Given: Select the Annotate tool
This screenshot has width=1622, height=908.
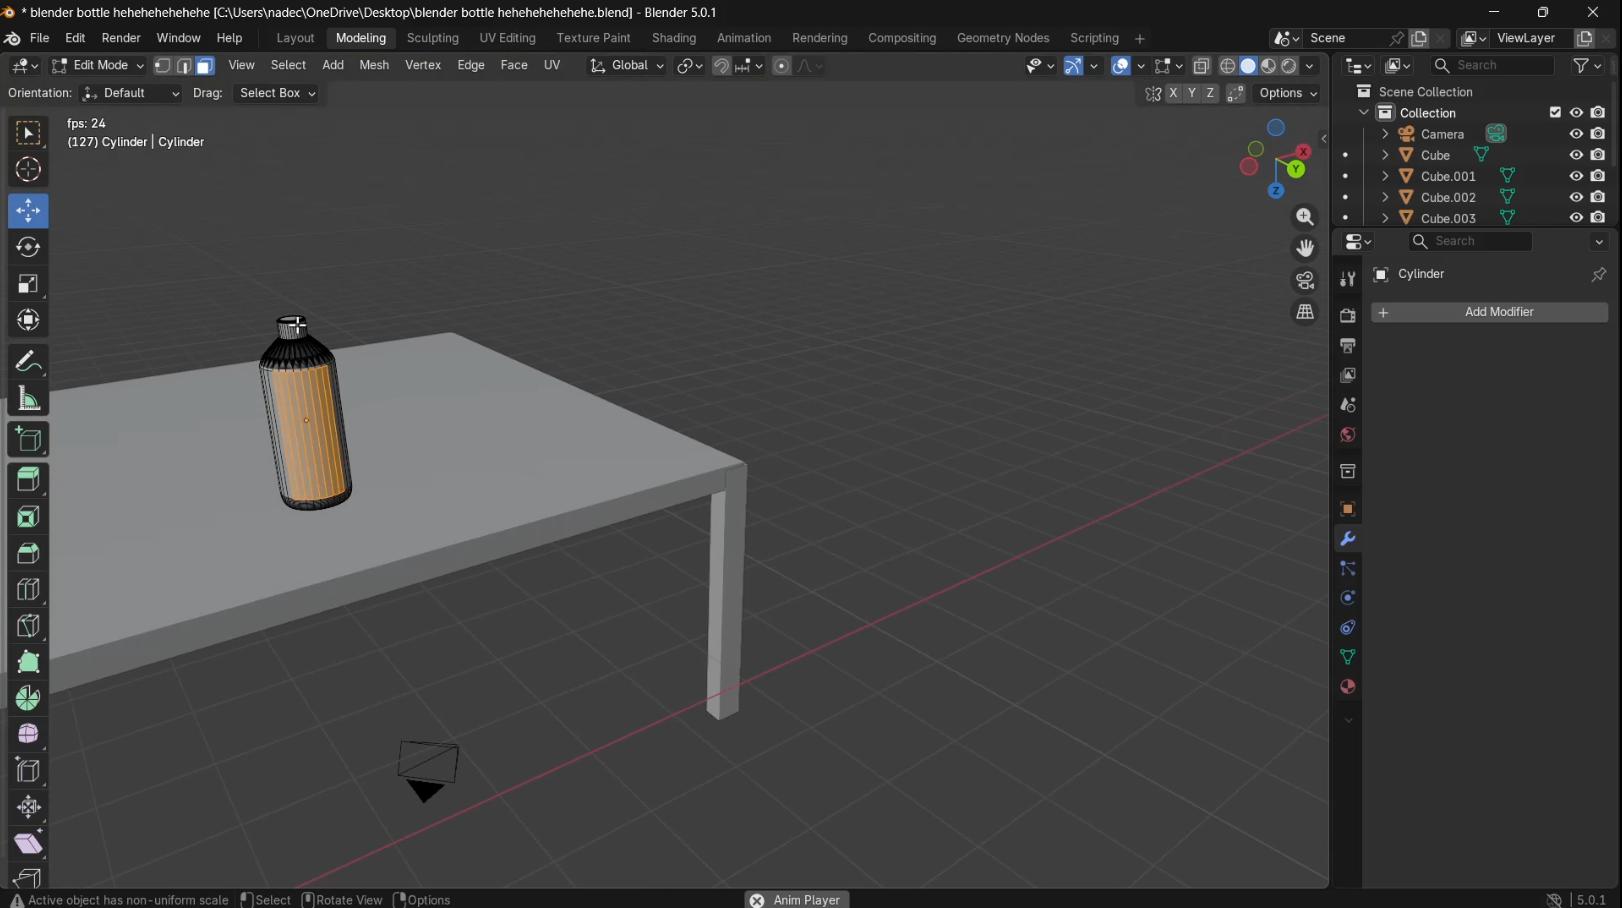Looking at the screenshot, I should coord(28,361).
